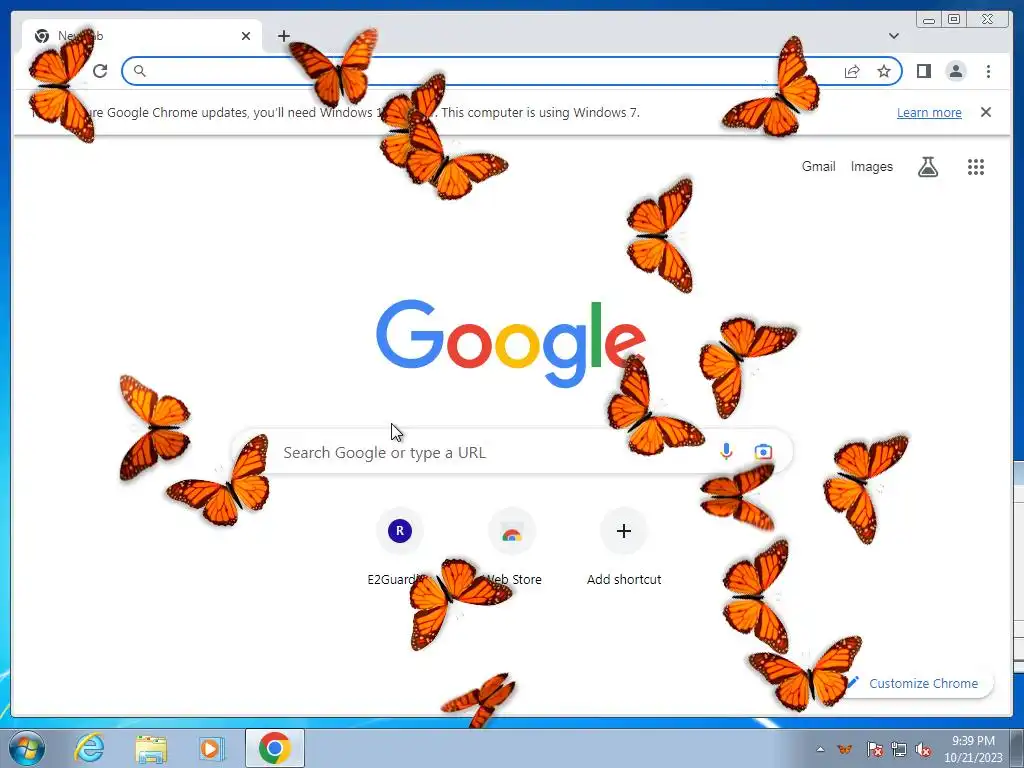Close the New Tab tab
Image resolution: width=1024 pixels, height=768 pixels.
point(246,36)
